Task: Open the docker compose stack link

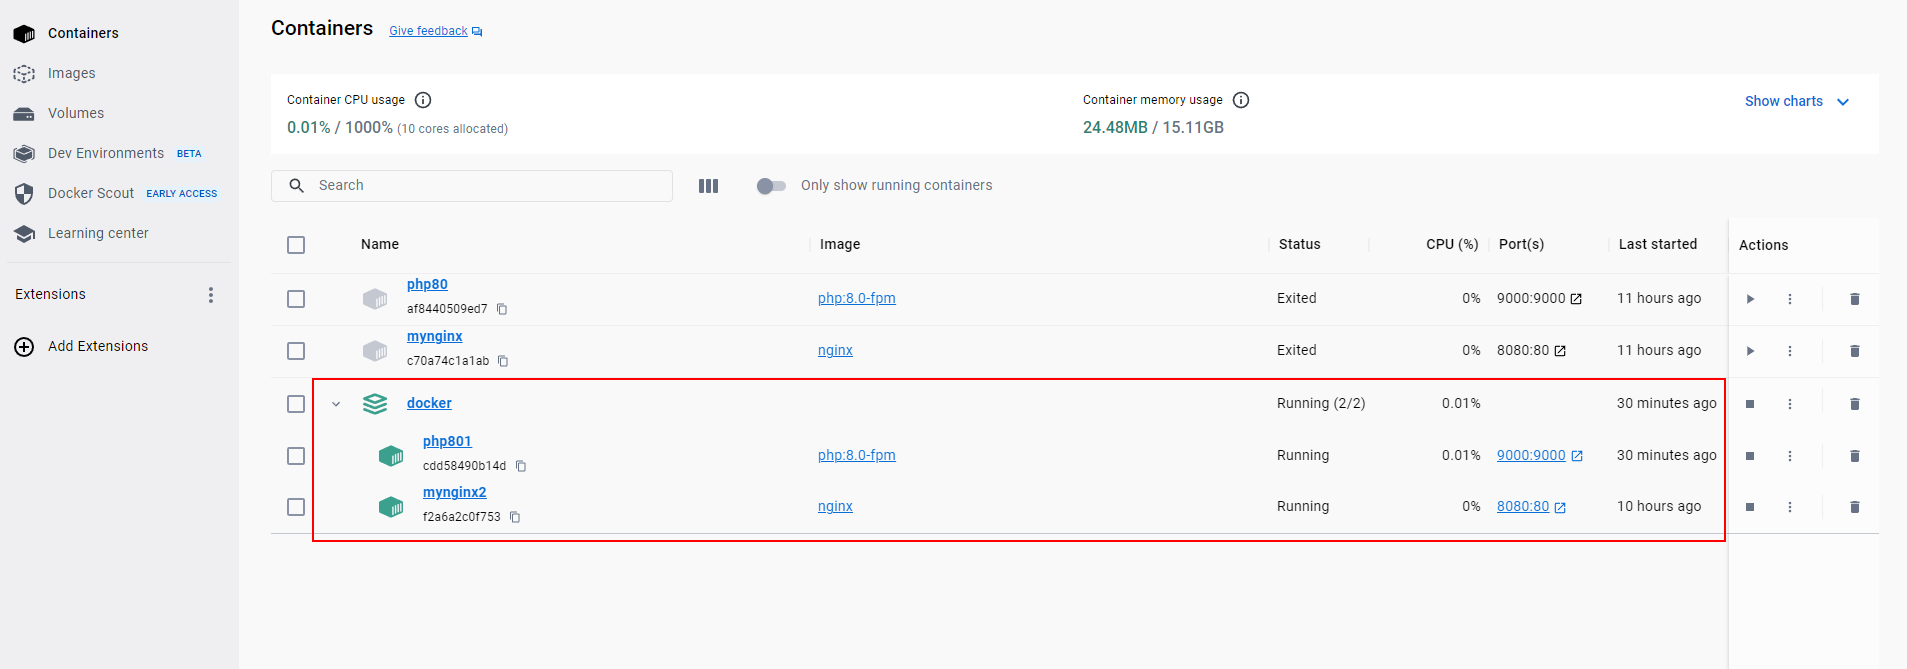Action: click(429, 403)
